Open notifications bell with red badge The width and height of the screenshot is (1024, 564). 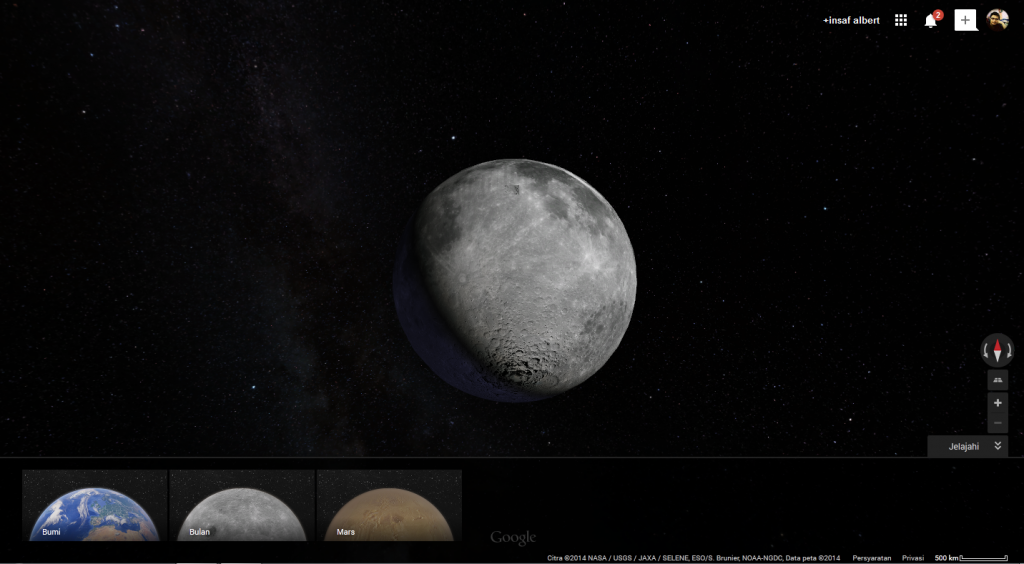tap(931, 20)
